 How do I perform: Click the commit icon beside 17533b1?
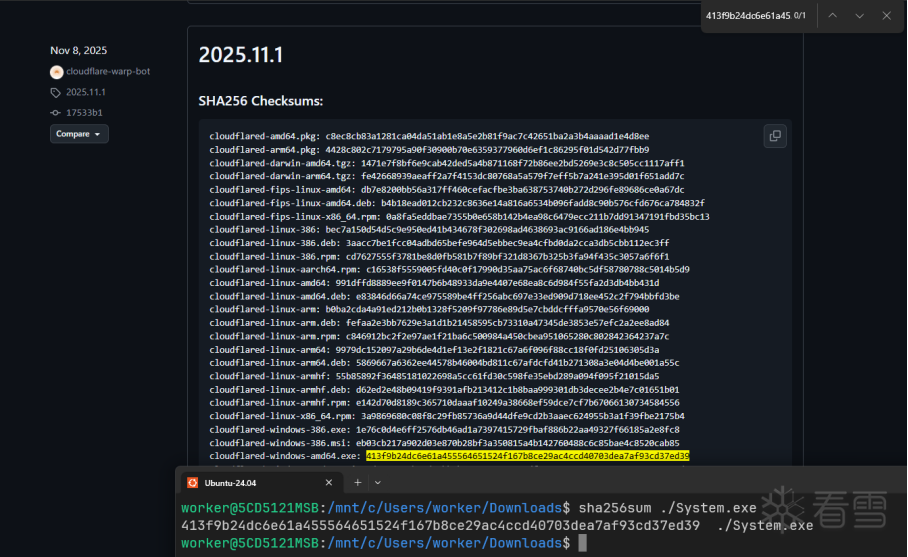pyautogui.click(x=56, y=113)
